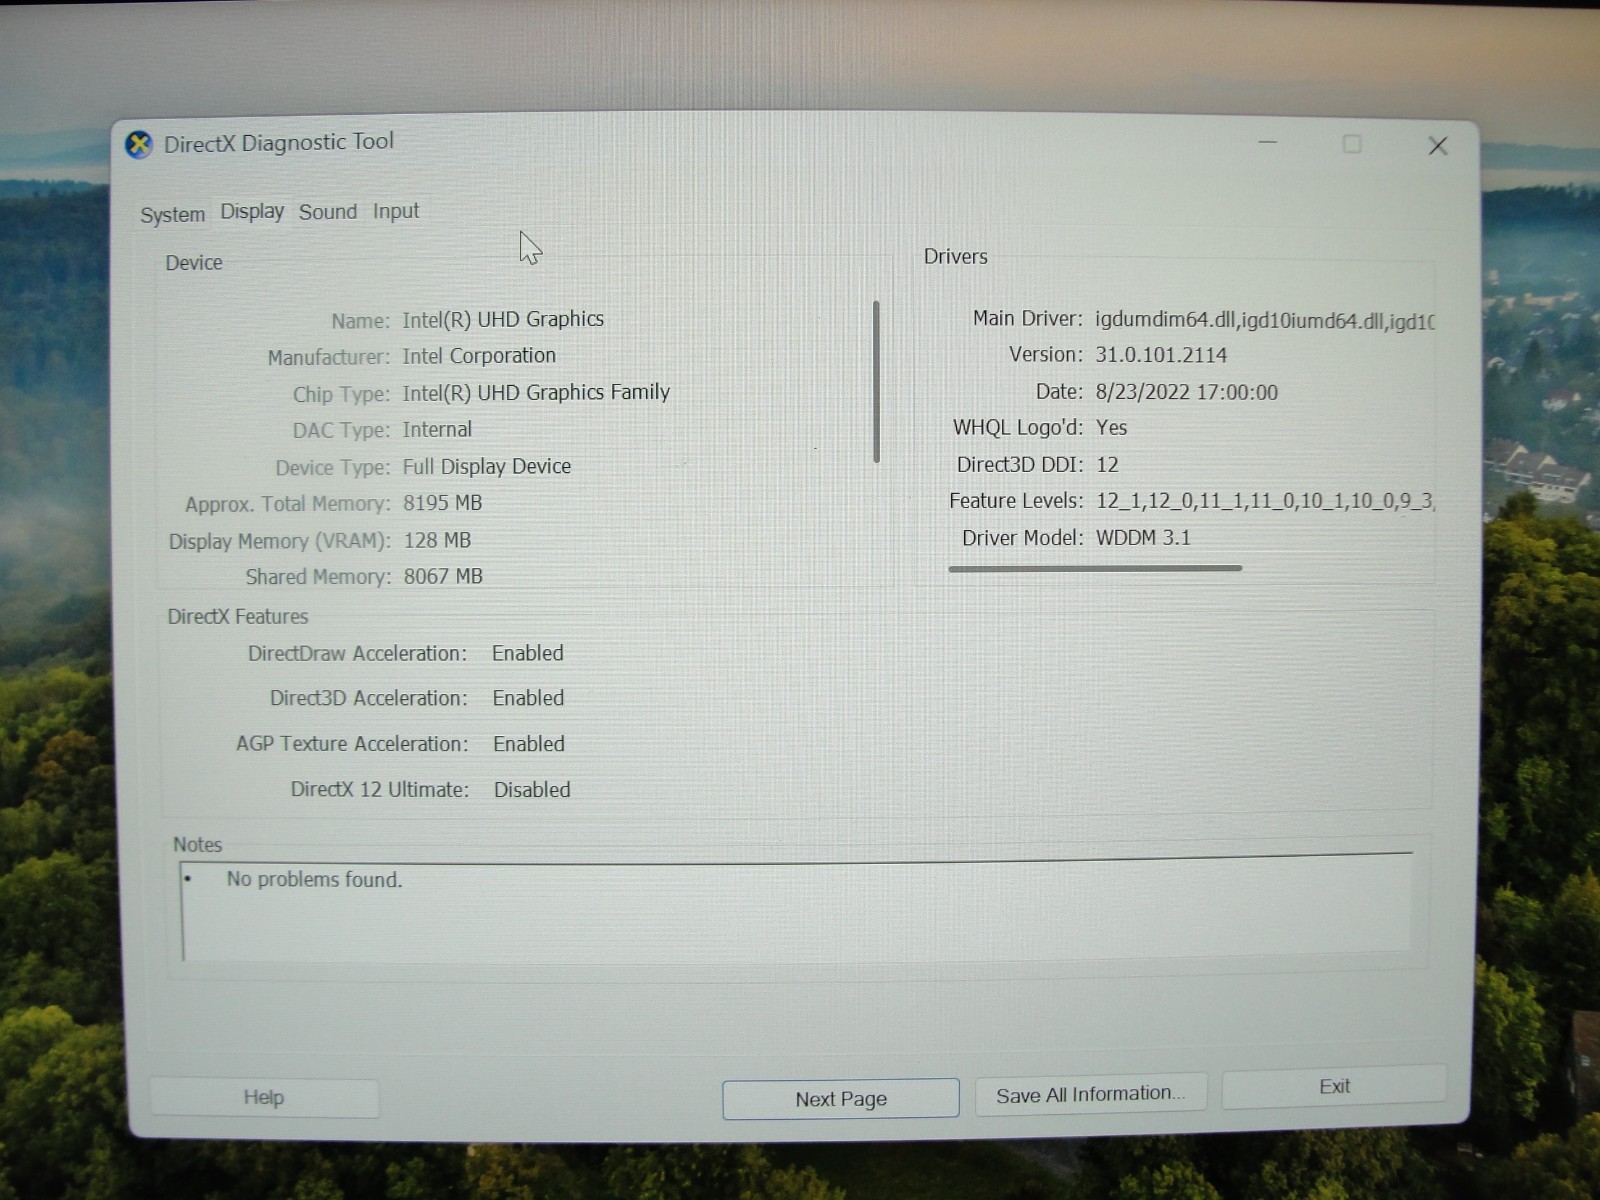Viewport: 1600px width, 1200px height.
Task: Click the window title 'DirectX Diagnostic Tool'
Action: click(279, 143)
